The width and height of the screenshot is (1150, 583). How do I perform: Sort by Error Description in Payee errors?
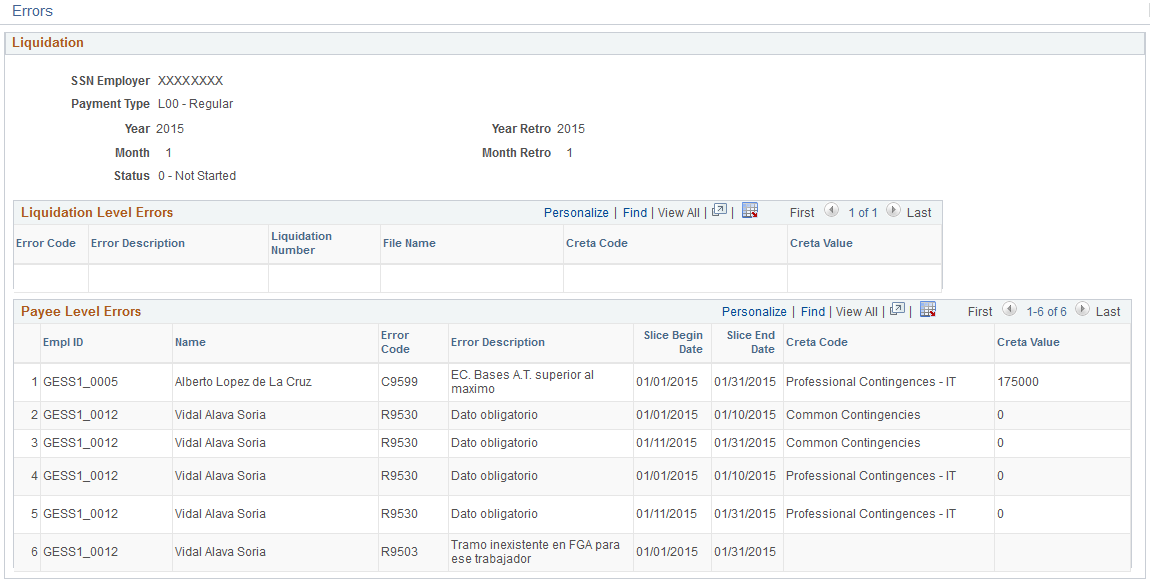[498, 342]
